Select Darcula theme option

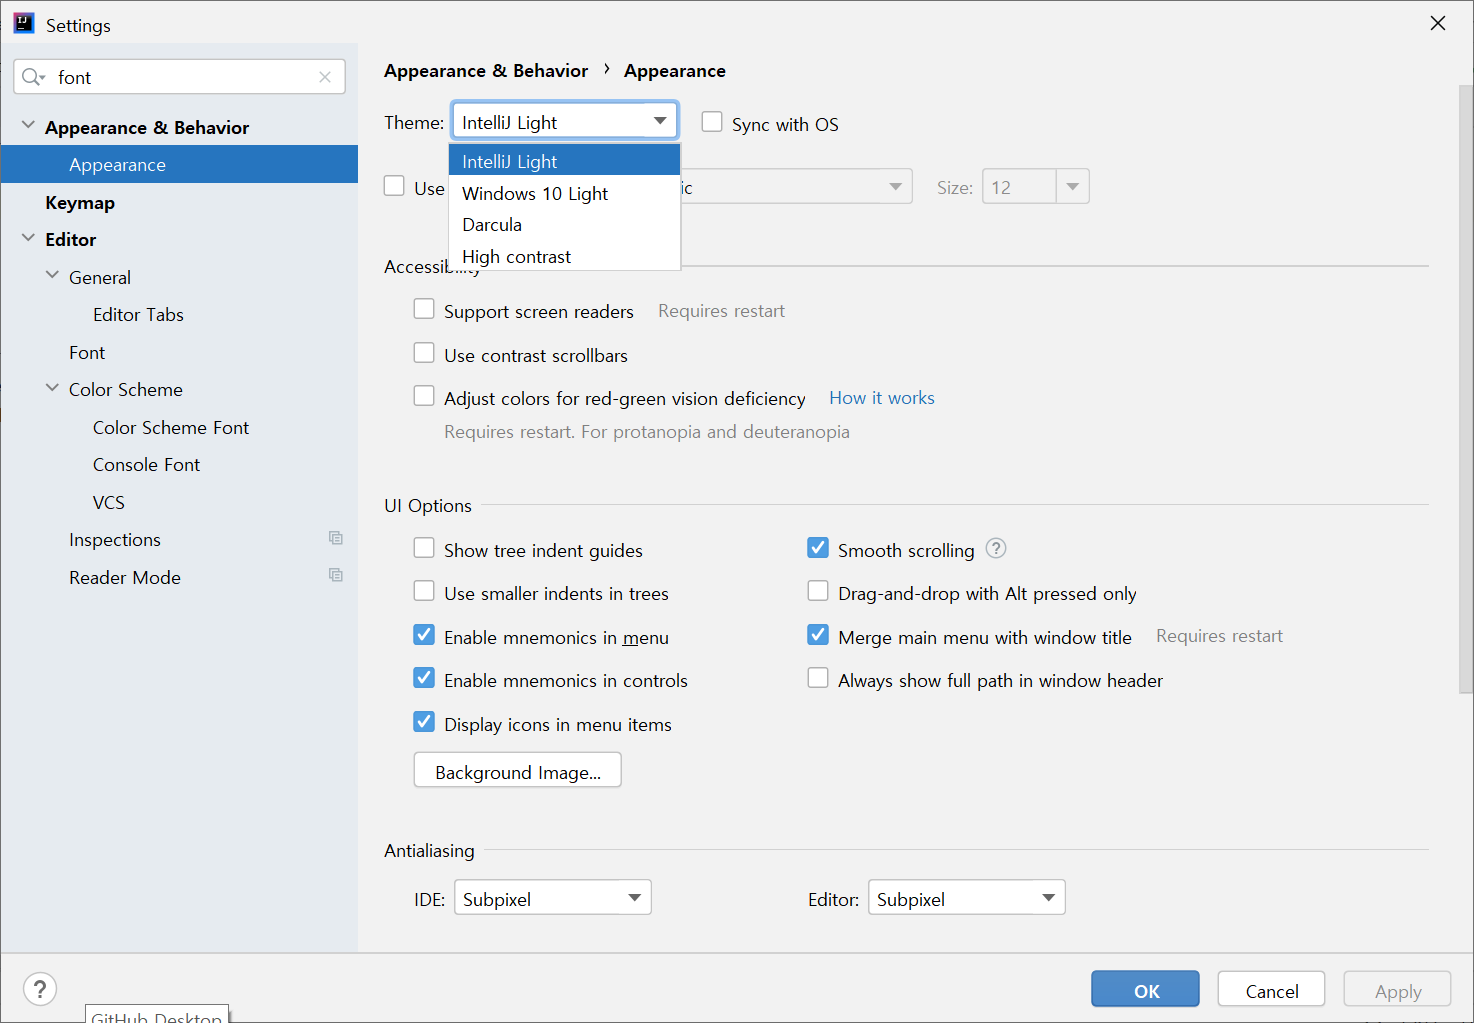pos(565,224)
